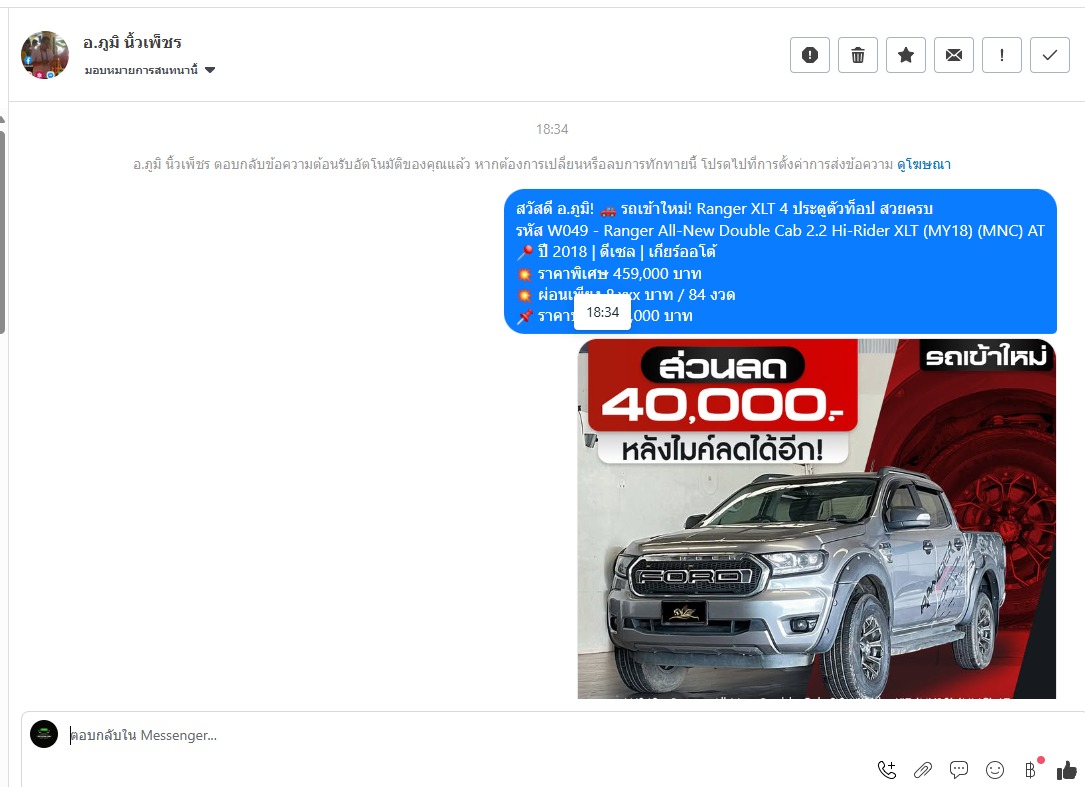Start a phone call request icon
The image size is (1085, 787).
[x=886, y=770]
